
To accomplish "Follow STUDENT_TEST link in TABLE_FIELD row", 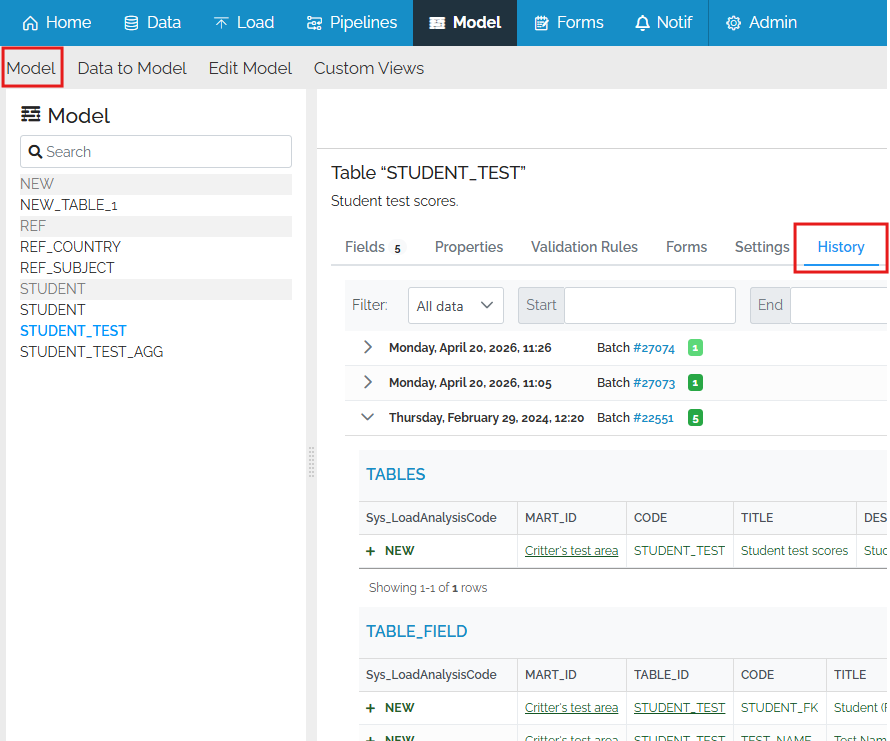I will [679, 708].
